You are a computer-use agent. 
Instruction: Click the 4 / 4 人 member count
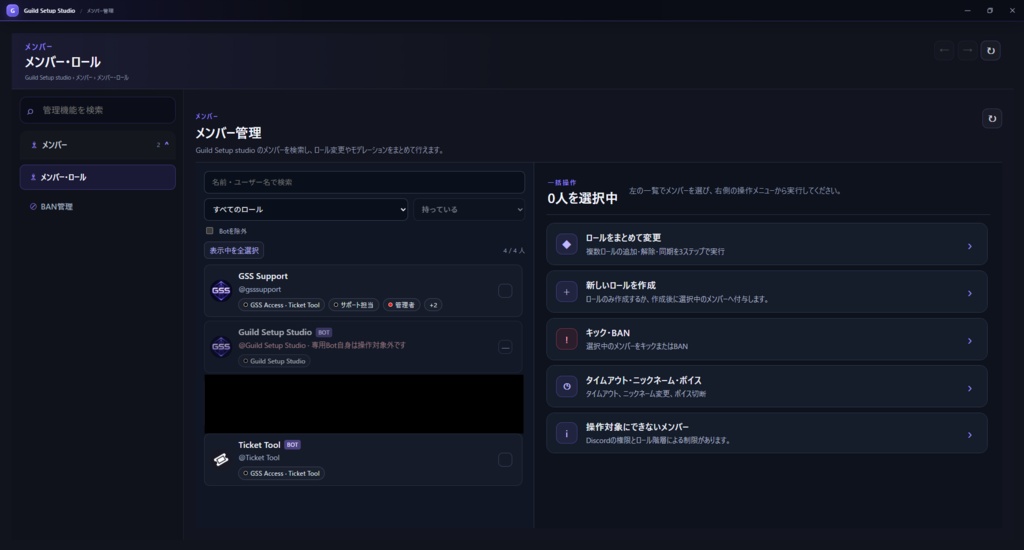tap(513, 251)
